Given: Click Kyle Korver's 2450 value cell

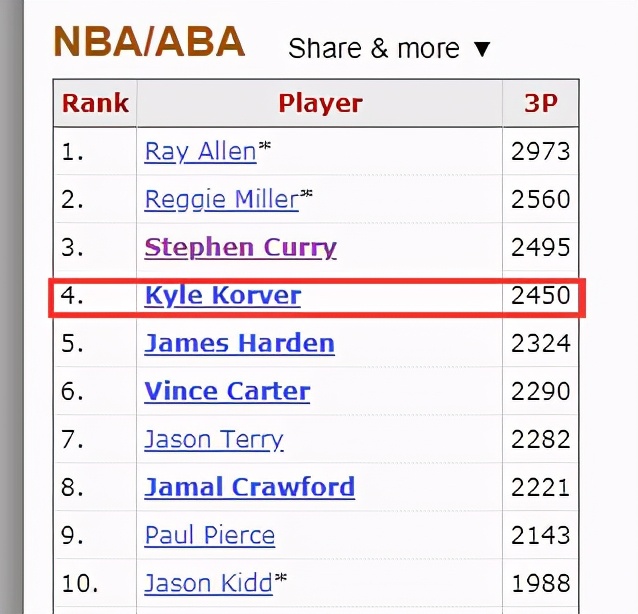Looking at the screenshot, I should pos(541,295).
